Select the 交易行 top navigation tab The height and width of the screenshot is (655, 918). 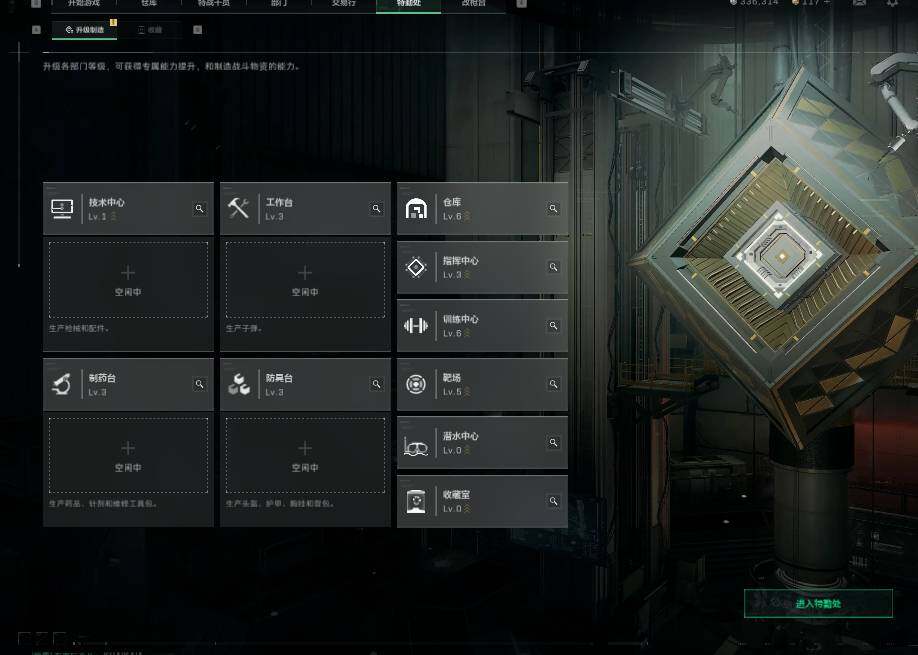point(344,5)
